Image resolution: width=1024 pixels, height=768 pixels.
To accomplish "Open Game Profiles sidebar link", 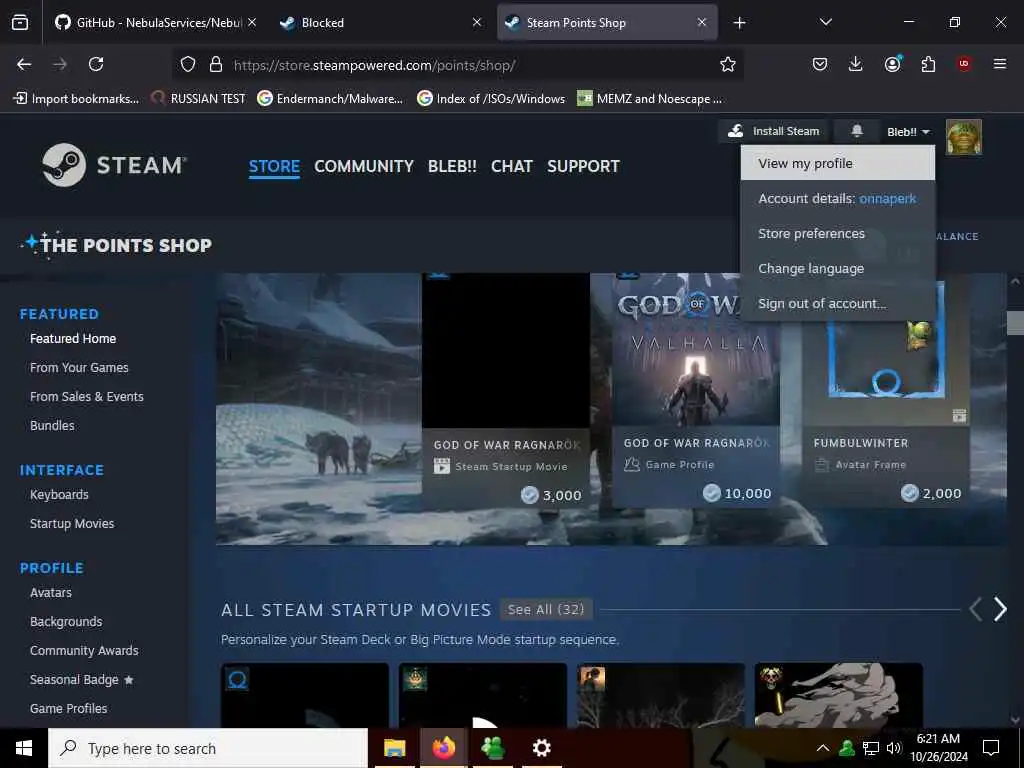I will (x=69, y=708).
